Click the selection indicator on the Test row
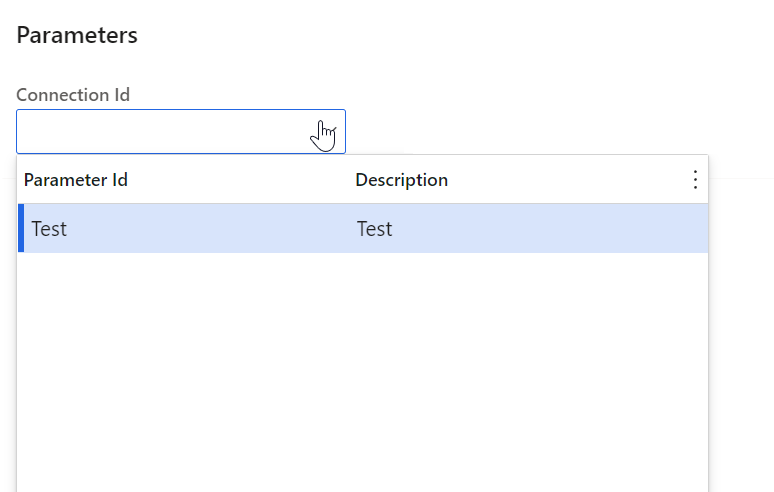The image size is (774, 492). [21, 228]
